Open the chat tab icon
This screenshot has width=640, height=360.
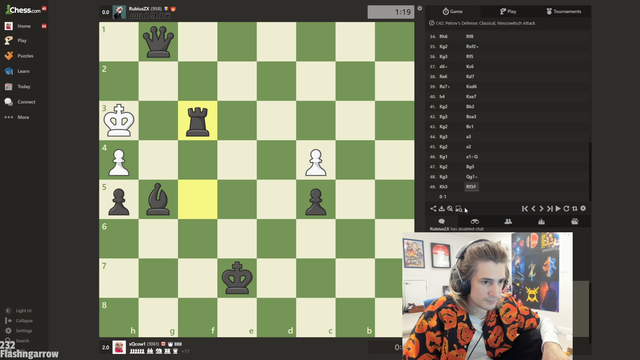[441, 221]
